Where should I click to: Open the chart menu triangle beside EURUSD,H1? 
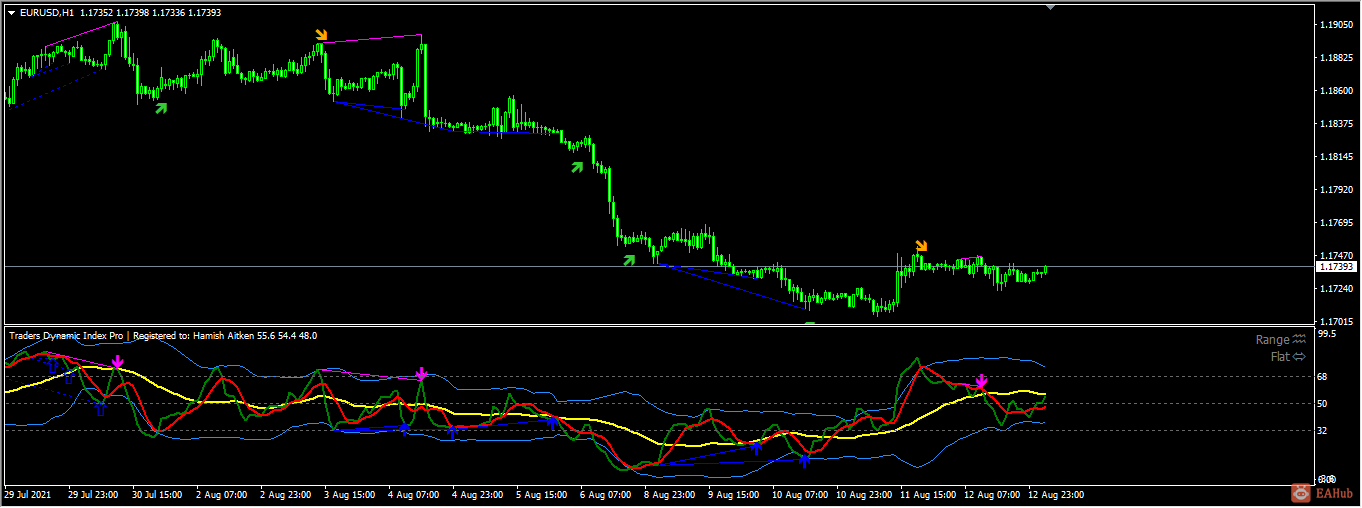point(11,13)
